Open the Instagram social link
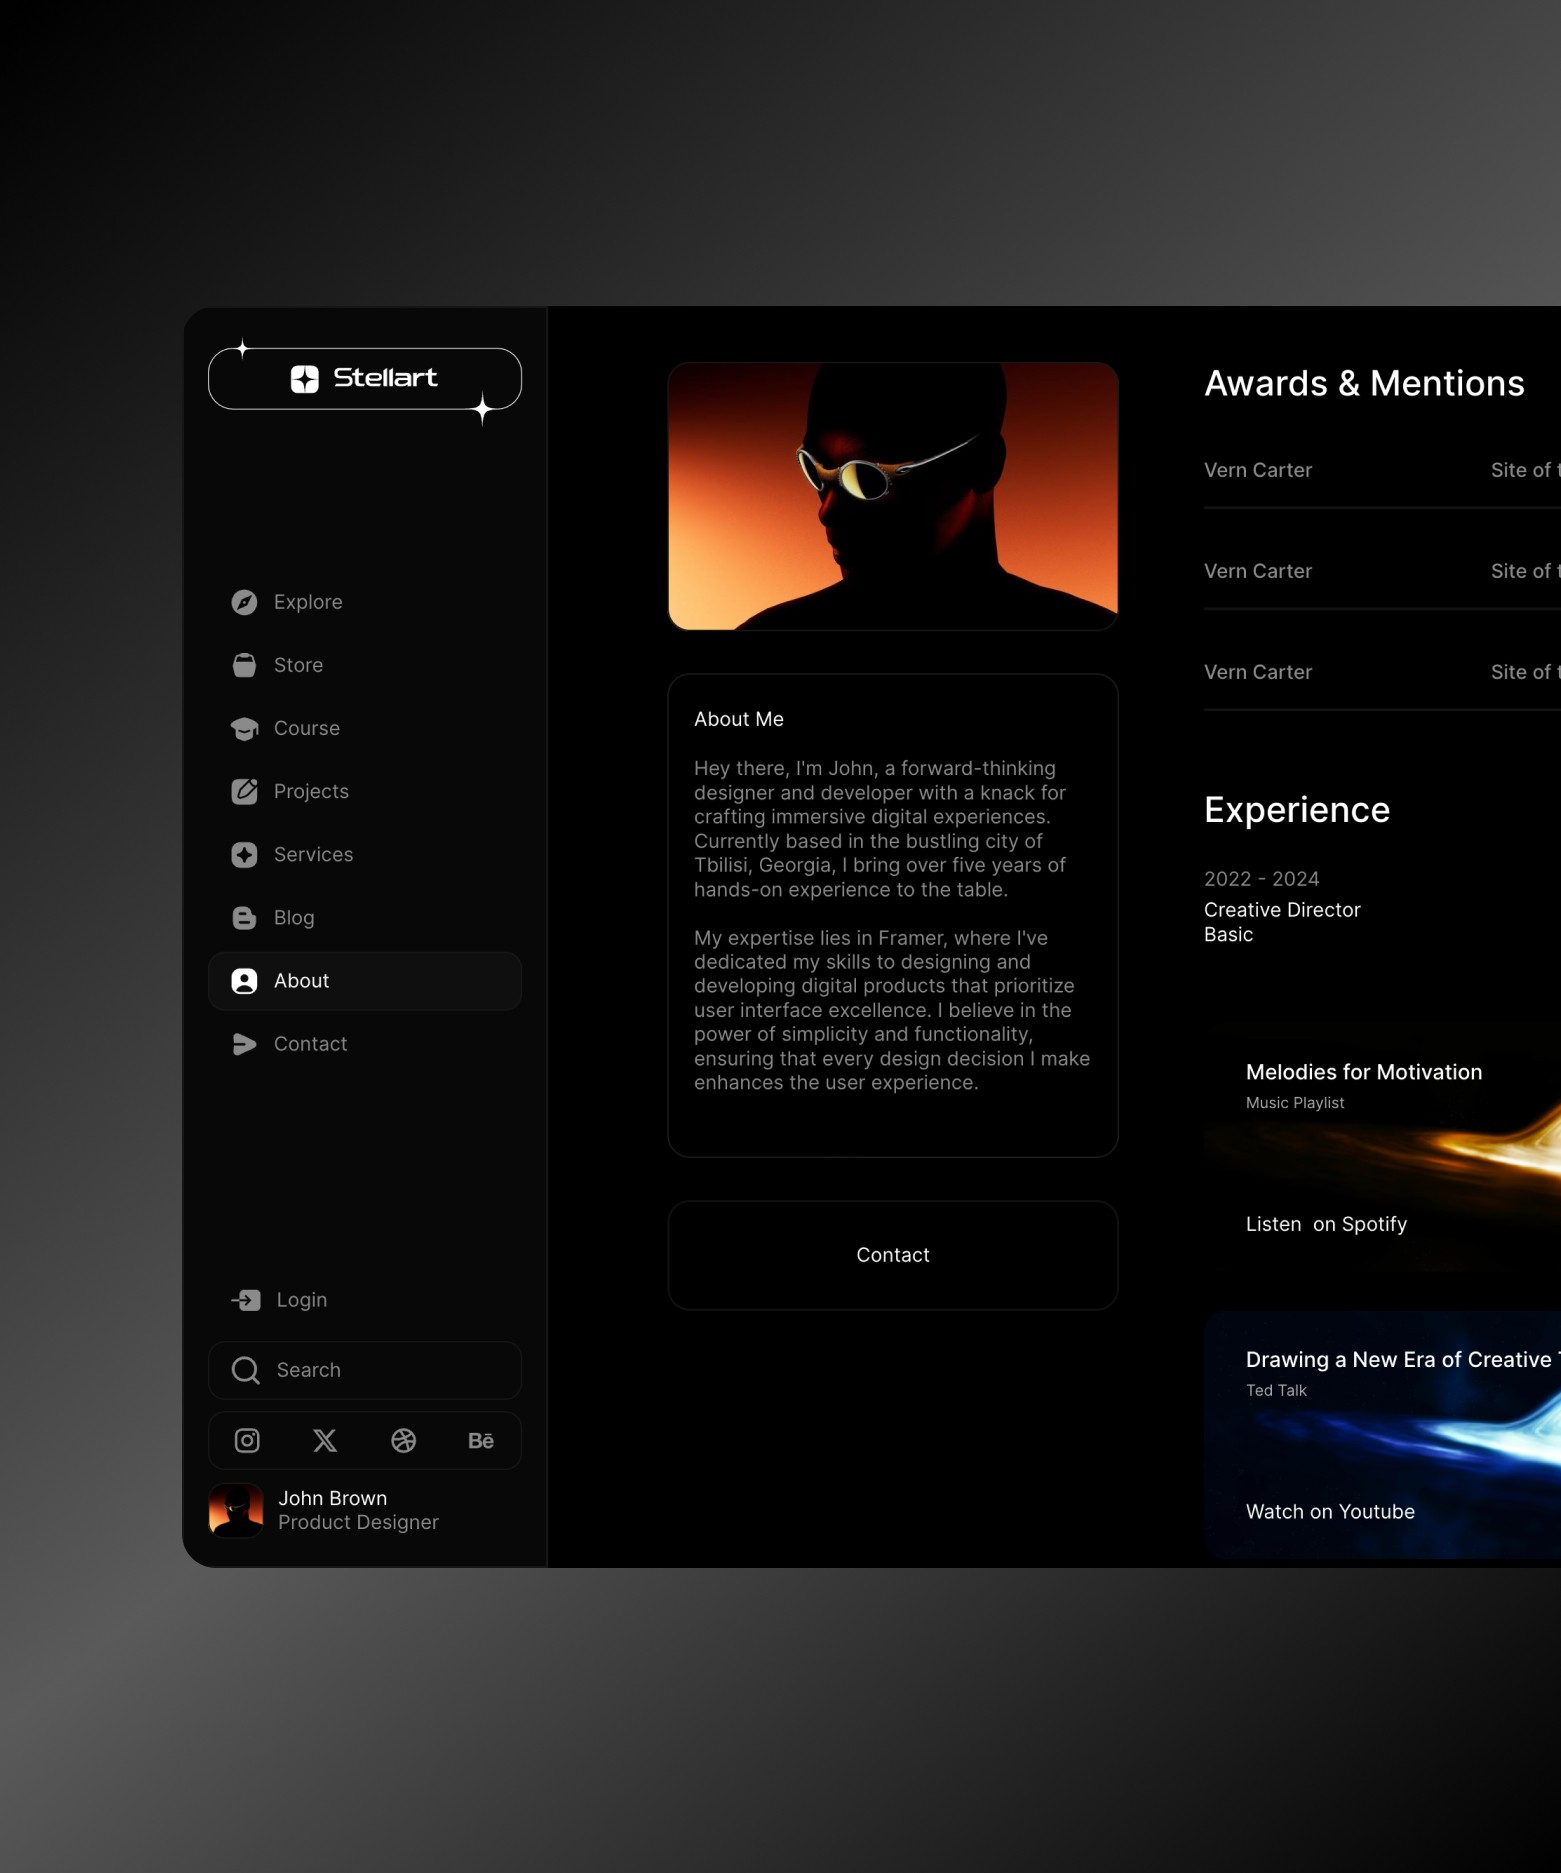This screenshot has height=1873, width=1561. point(247,1440)
